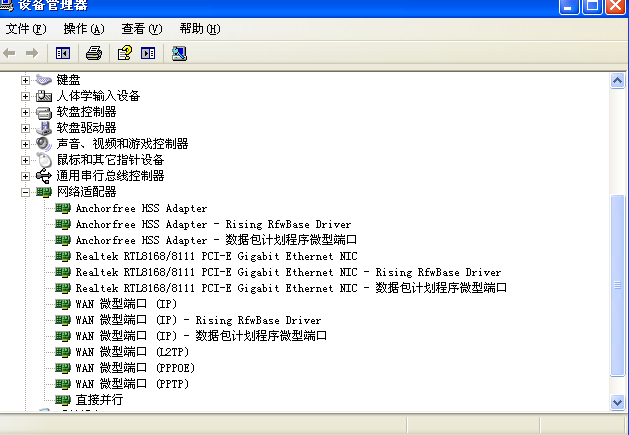The image size is (629, 435).
Task: Select WAN 微型端口 (L2TP) device
Action: click(132, 352)
